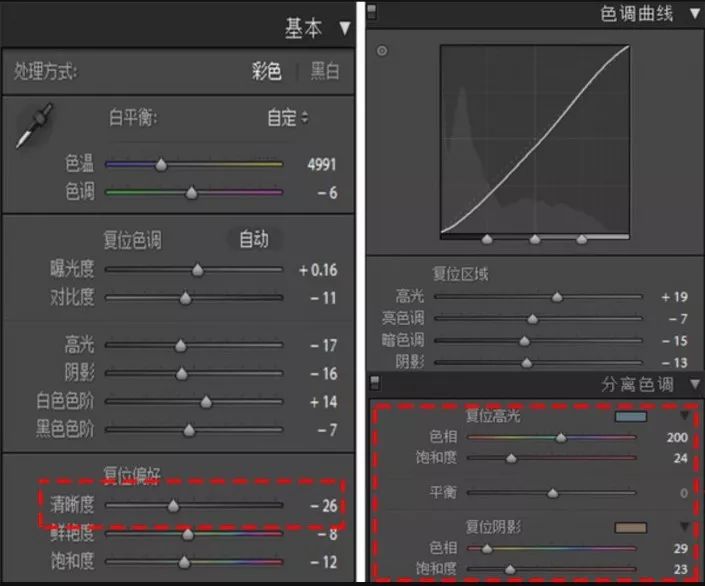The image size is (705, 586).
Task: Click the contrast value -11
Action: point(323,298)
